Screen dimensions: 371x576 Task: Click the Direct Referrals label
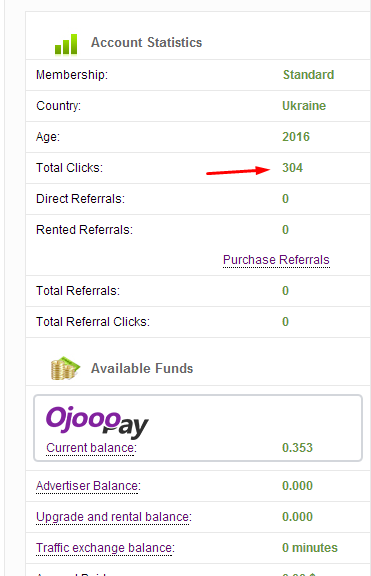pyautogui.click(x=80, y=199)
